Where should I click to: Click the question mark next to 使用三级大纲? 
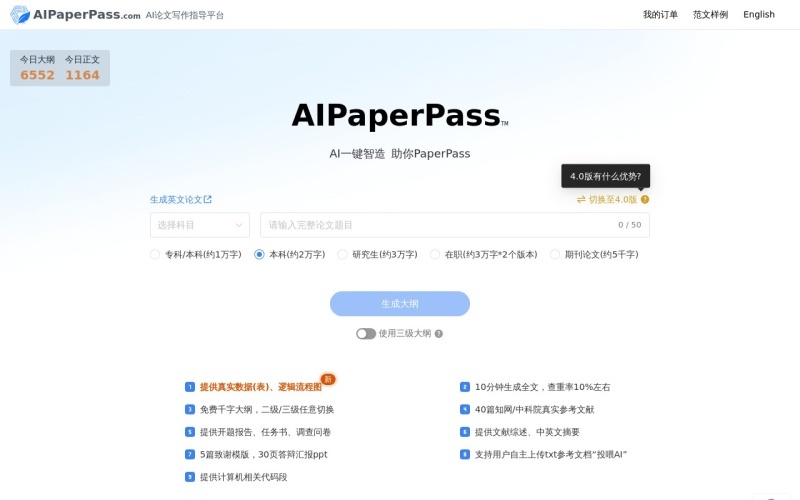tap(438, 334)
